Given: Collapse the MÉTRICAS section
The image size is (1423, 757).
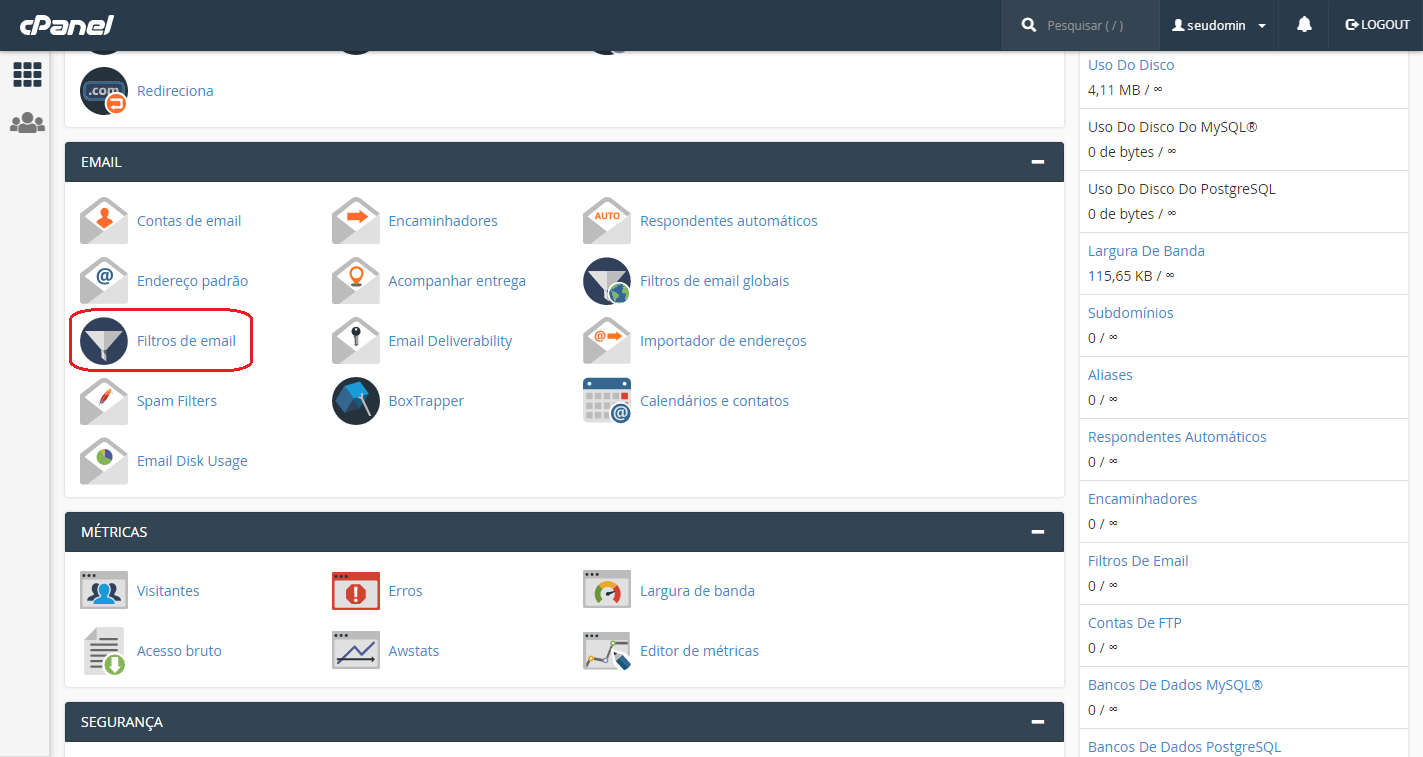Looking at the screenshot, I should click(x=1038, y=532).
